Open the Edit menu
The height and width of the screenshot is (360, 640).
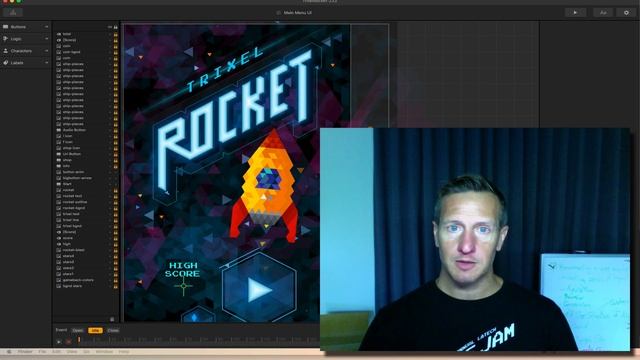pos(57,351)
